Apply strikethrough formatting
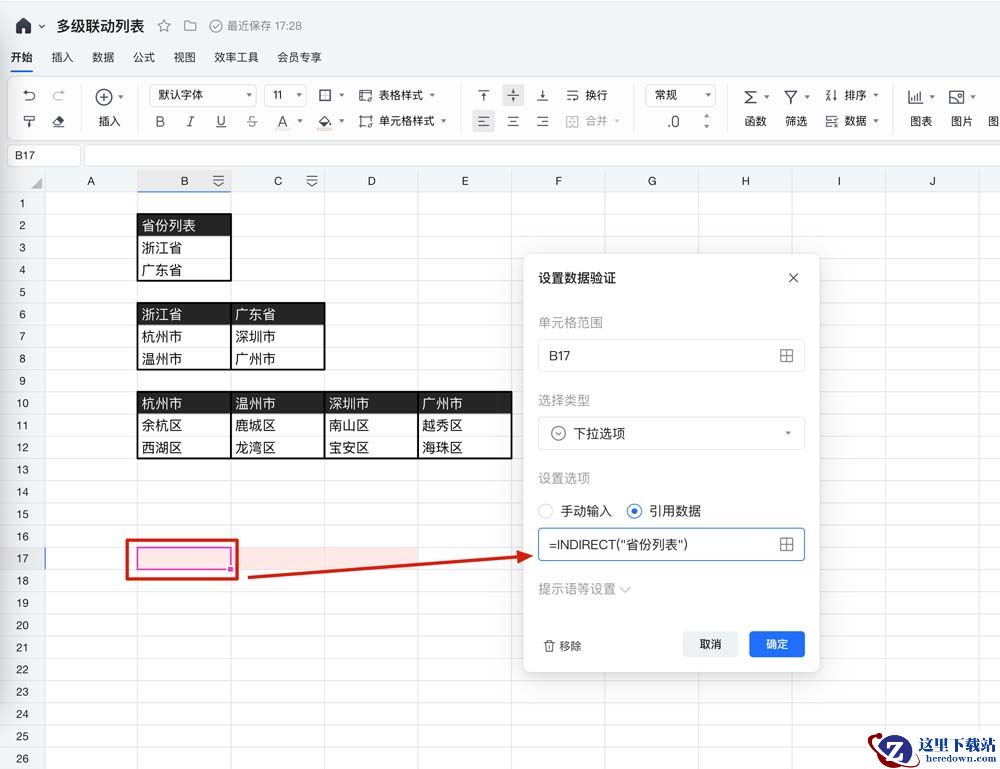The height and width of the screenshot is (769, 1000). tap(251, 121)
